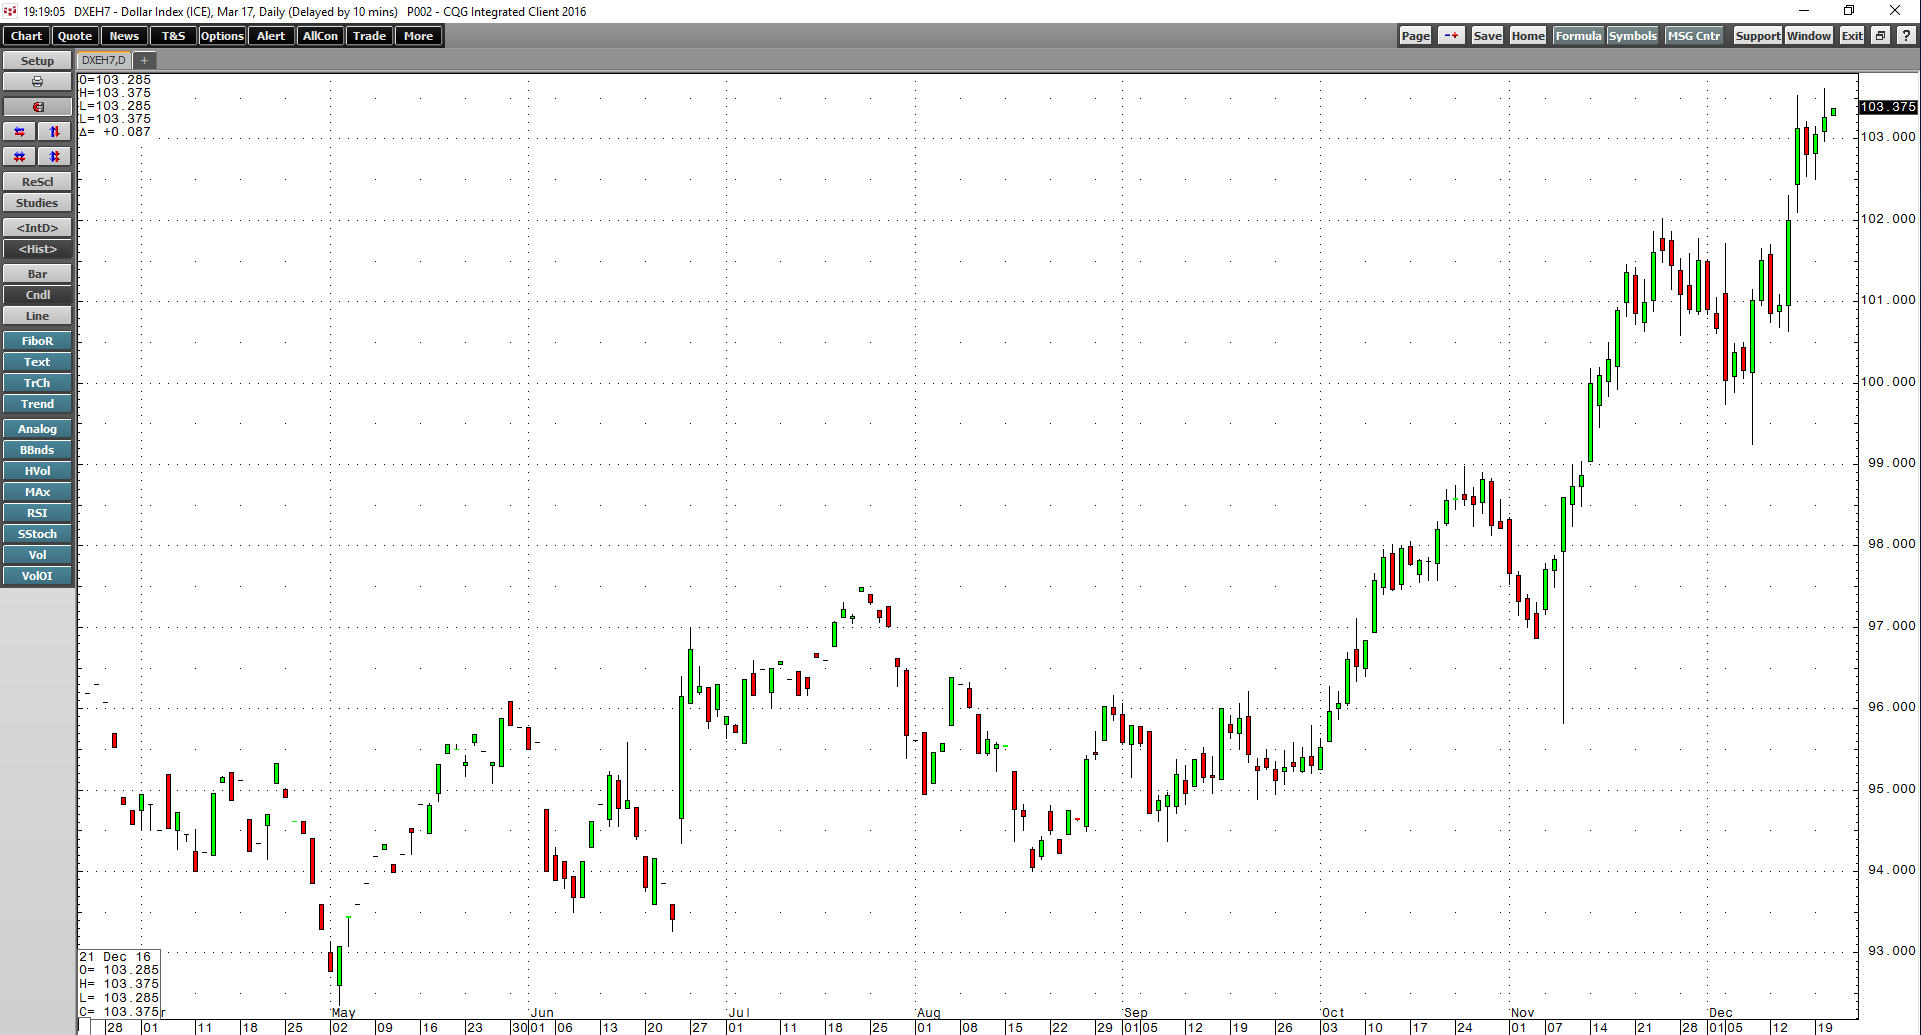
Task: Click the Nov month label on time axis
Action: click(x=1522, y=1013)
